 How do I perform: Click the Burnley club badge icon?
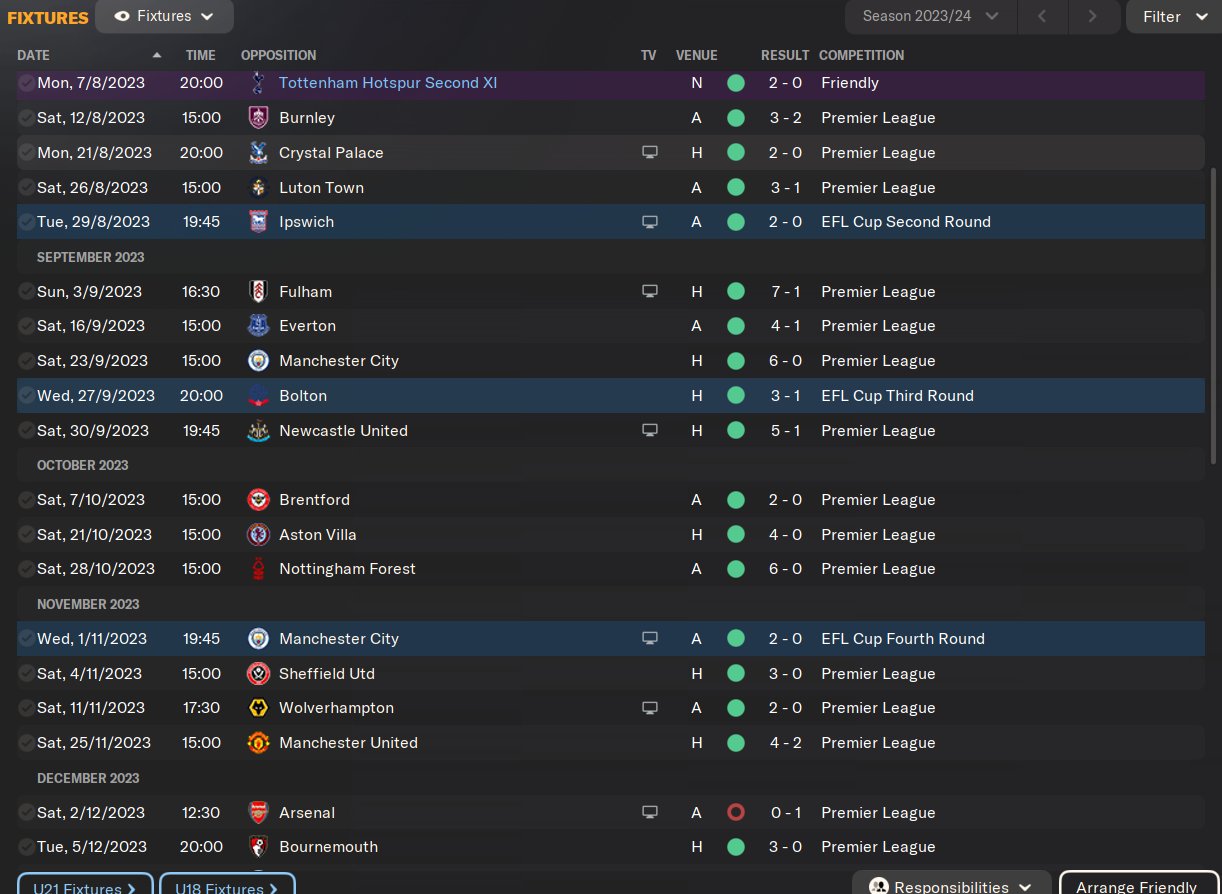click(x=258, y=118)
